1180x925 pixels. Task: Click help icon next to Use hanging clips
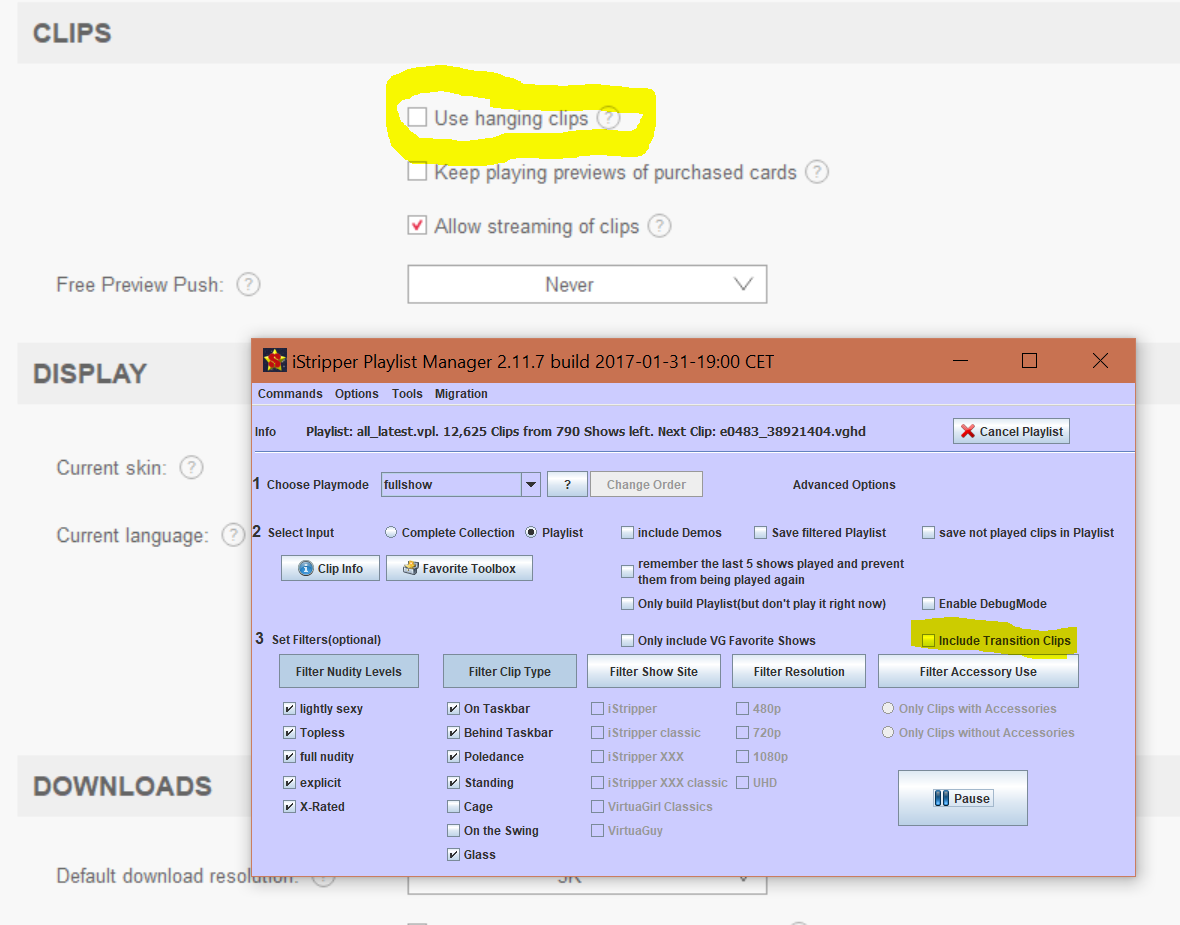pos(608,118)
